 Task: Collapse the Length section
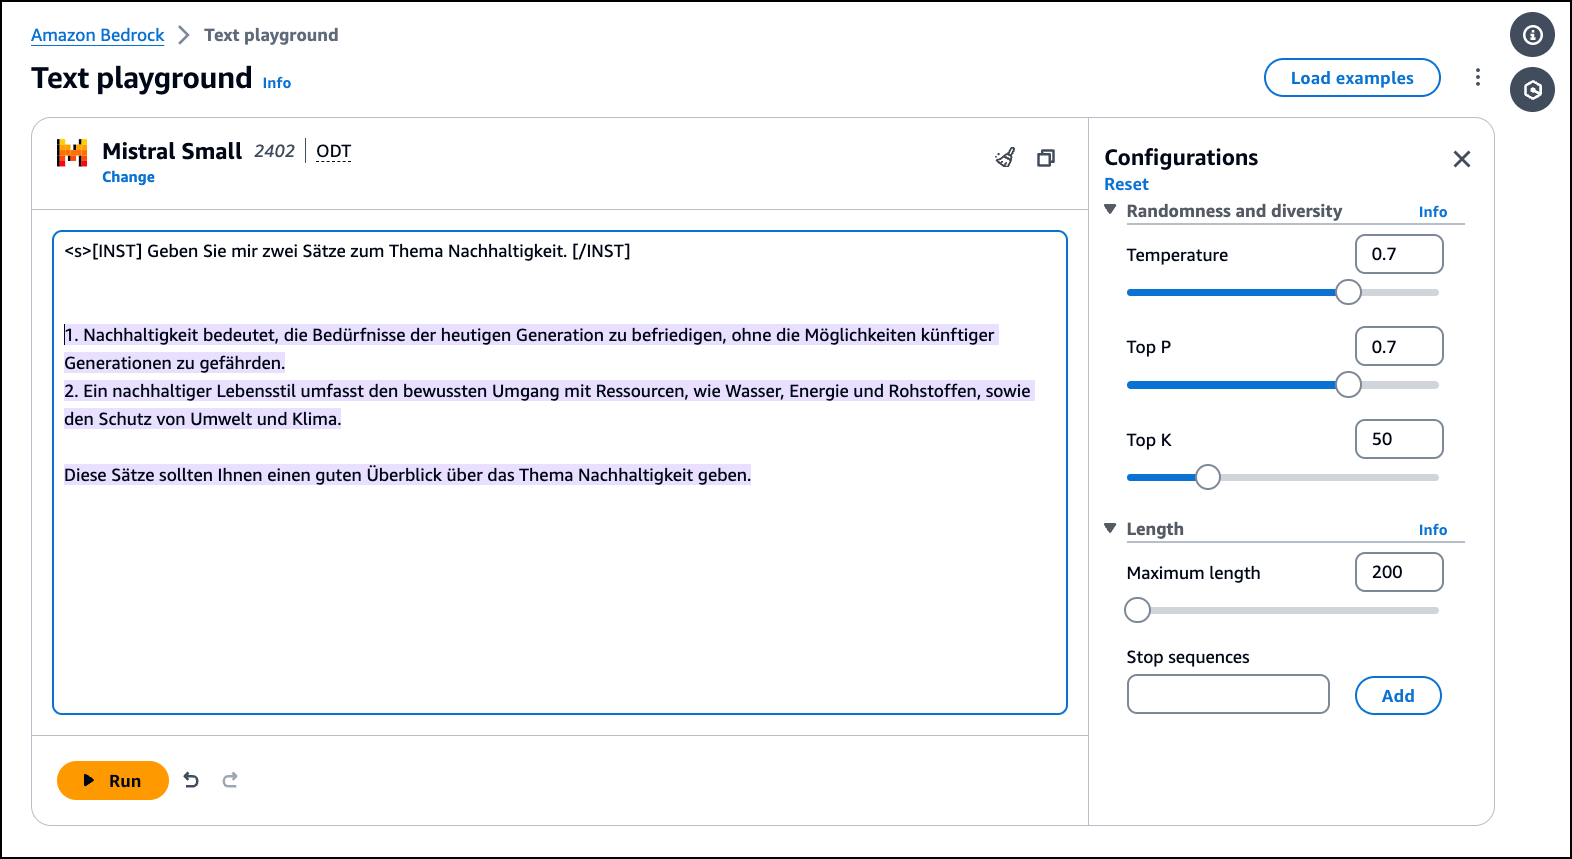click(1110, 528)
